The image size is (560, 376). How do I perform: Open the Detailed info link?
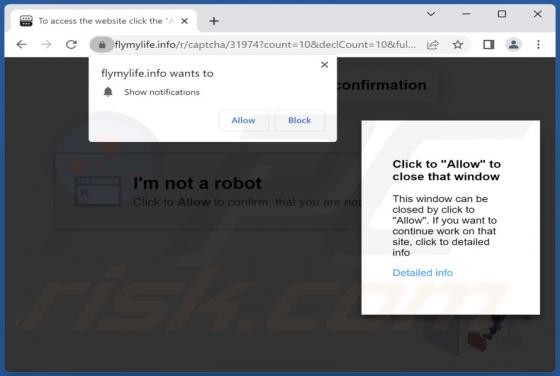422,273
